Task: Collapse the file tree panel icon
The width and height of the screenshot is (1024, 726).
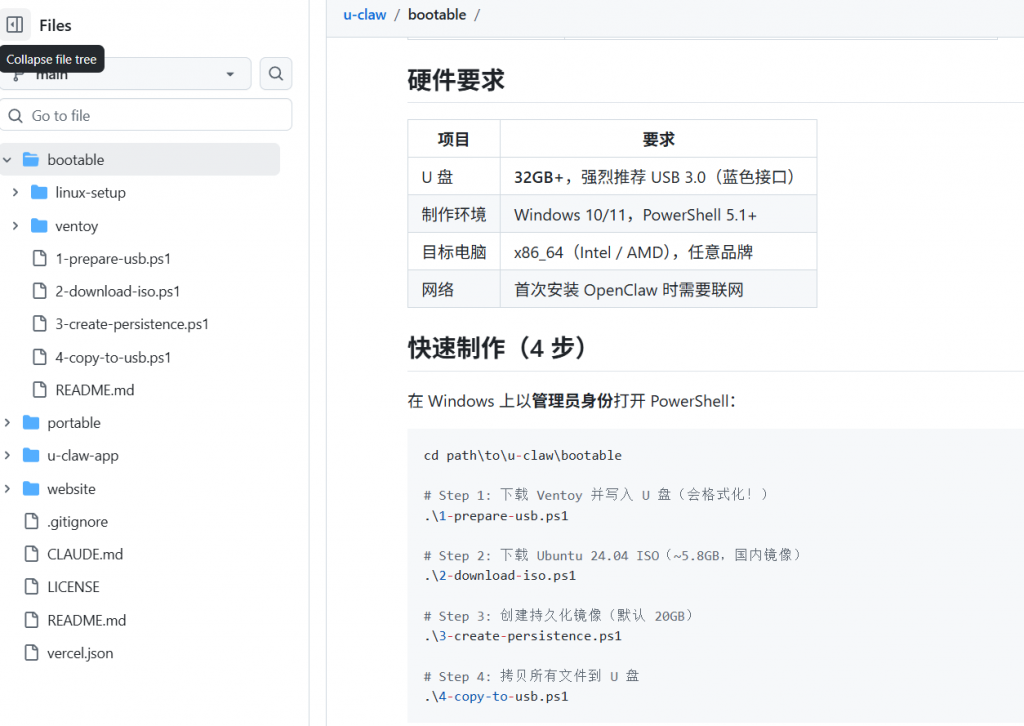Action: point(15,25)
